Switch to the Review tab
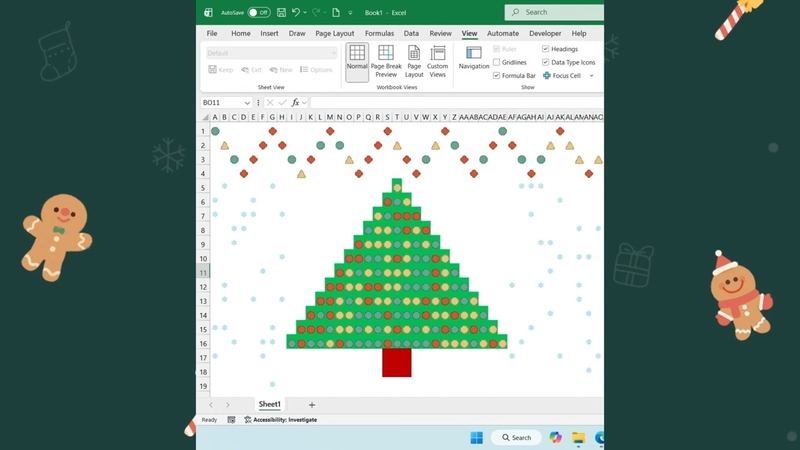 440,33
